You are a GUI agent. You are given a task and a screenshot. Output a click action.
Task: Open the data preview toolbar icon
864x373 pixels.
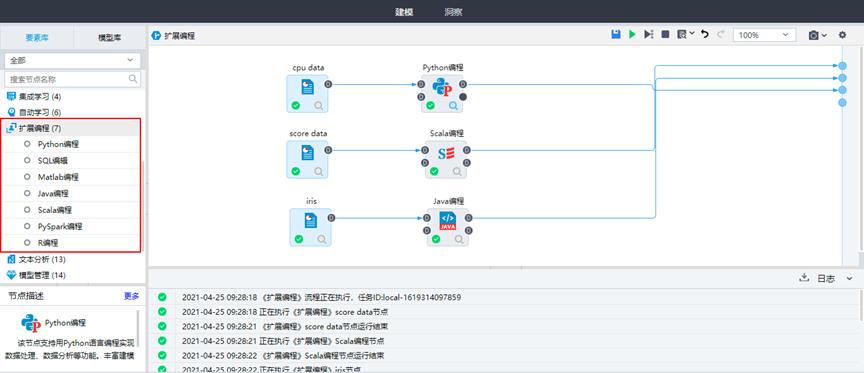683,35
